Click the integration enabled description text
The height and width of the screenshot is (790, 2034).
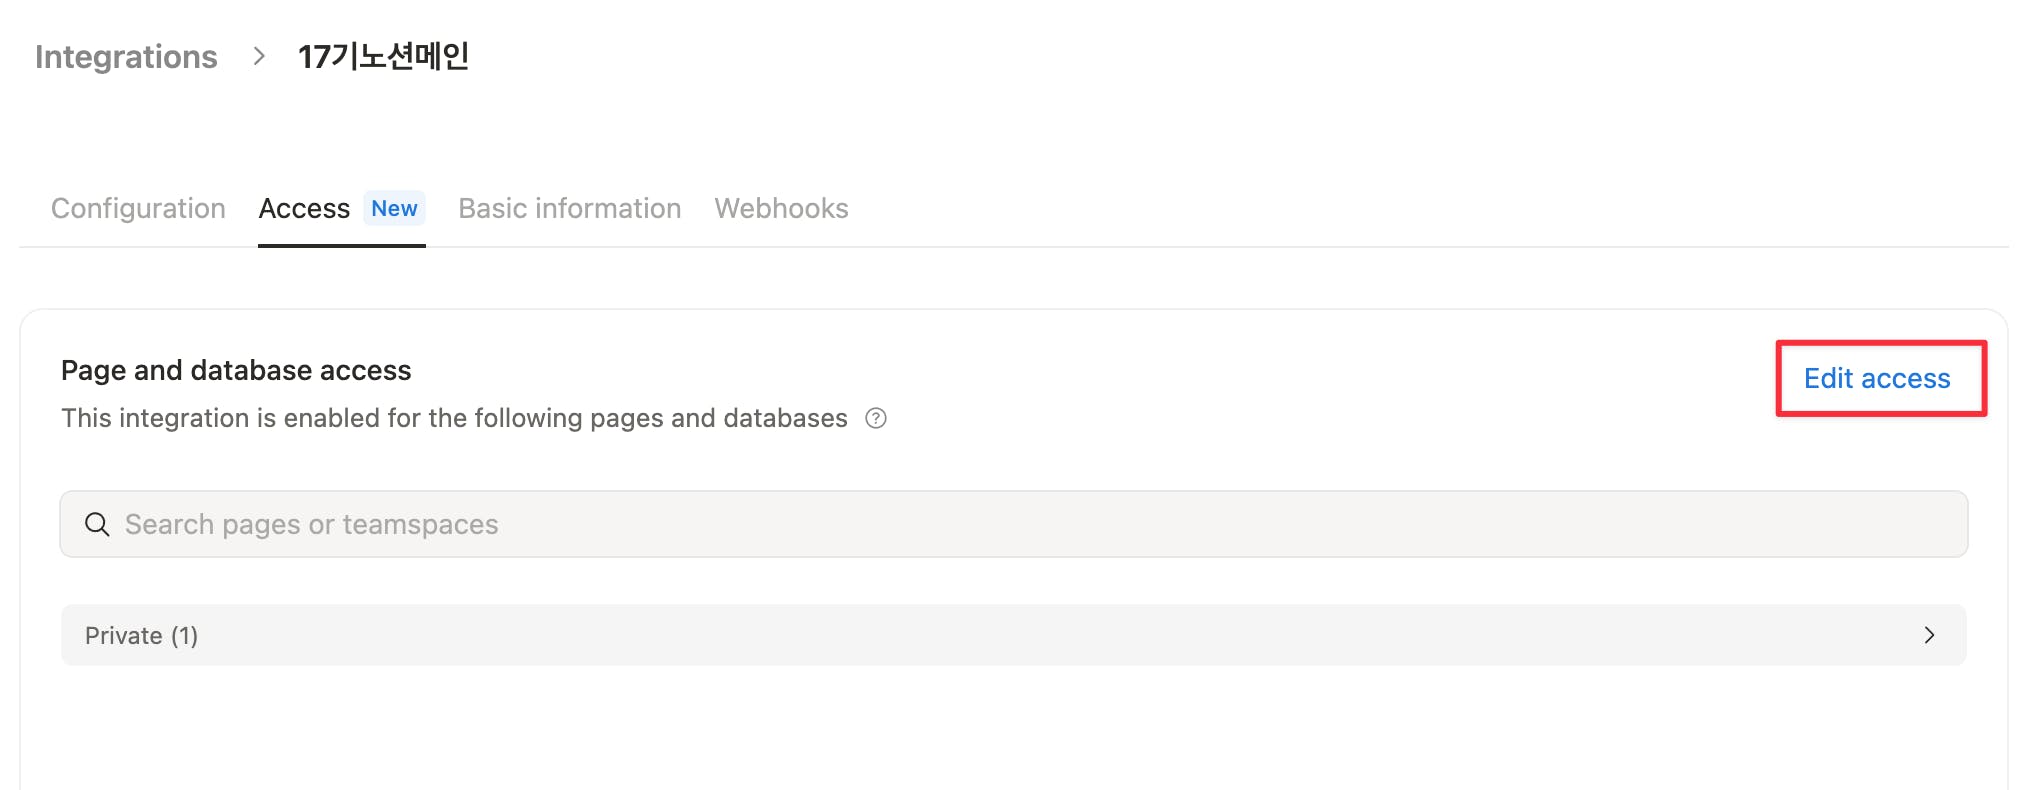point(454,418)
